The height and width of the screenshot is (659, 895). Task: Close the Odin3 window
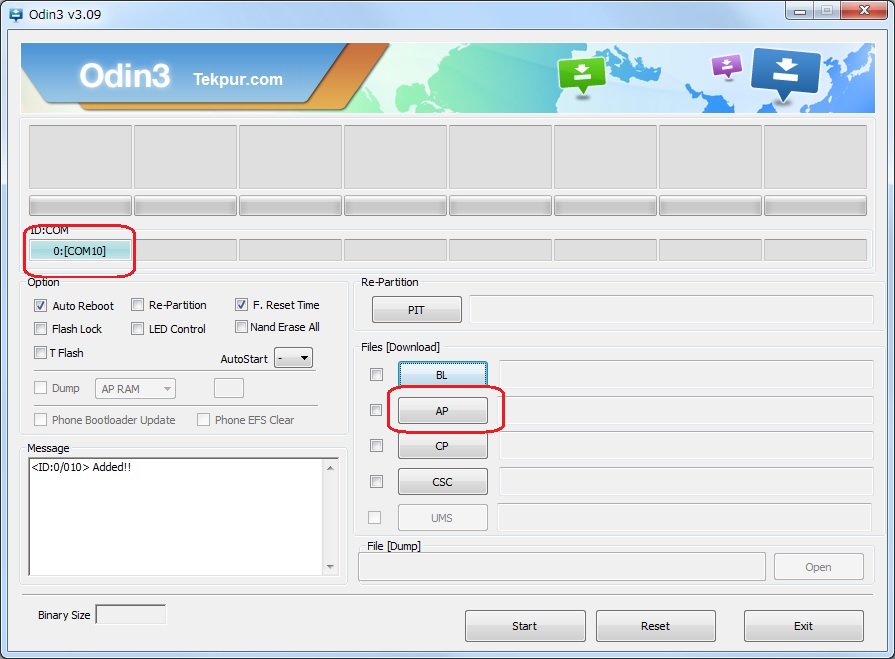click(x=865, y=11)
